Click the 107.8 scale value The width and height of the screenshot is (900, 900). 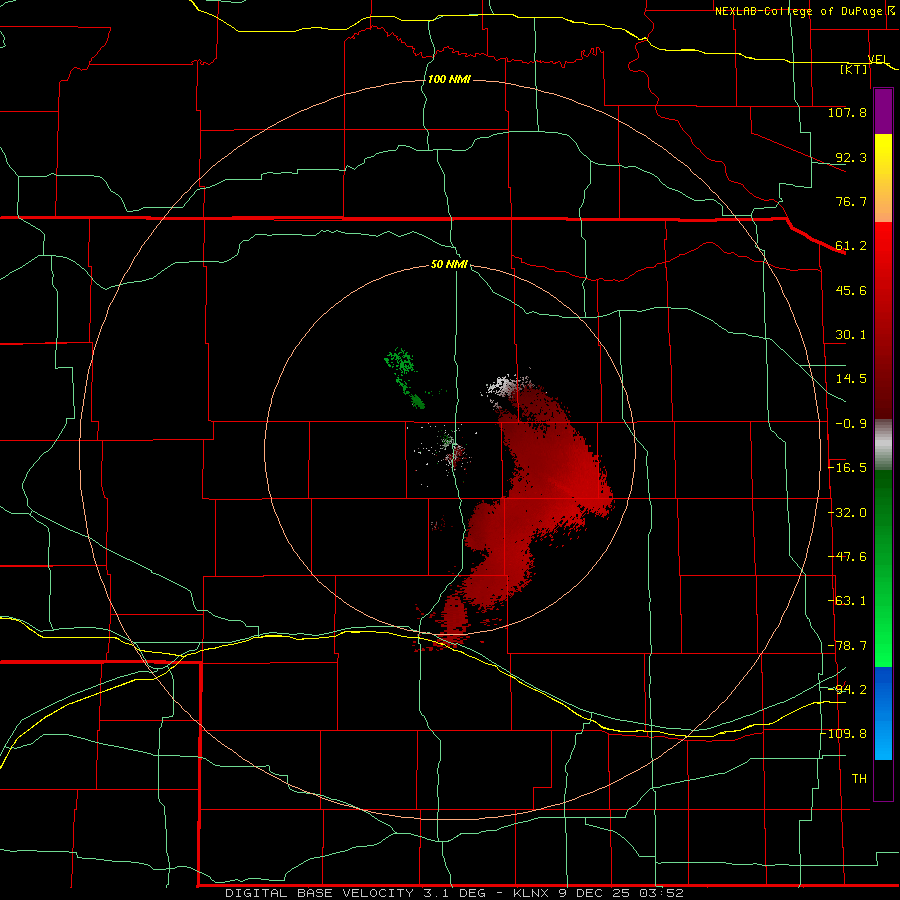[x=847, y=112]
